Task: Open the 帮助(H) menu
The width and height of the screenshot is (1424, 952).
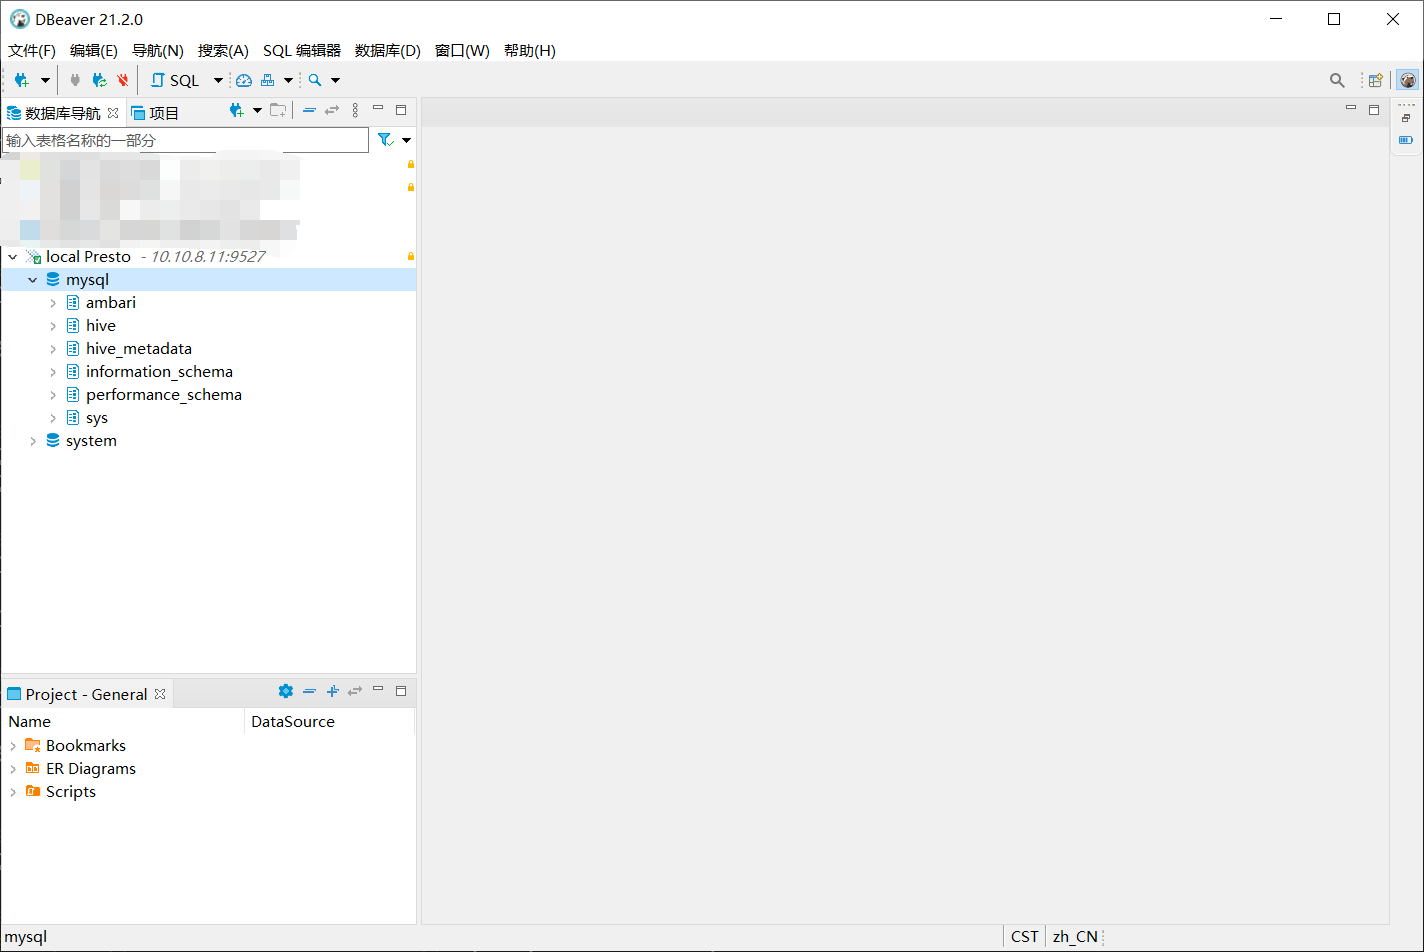Action: point(530,50)
